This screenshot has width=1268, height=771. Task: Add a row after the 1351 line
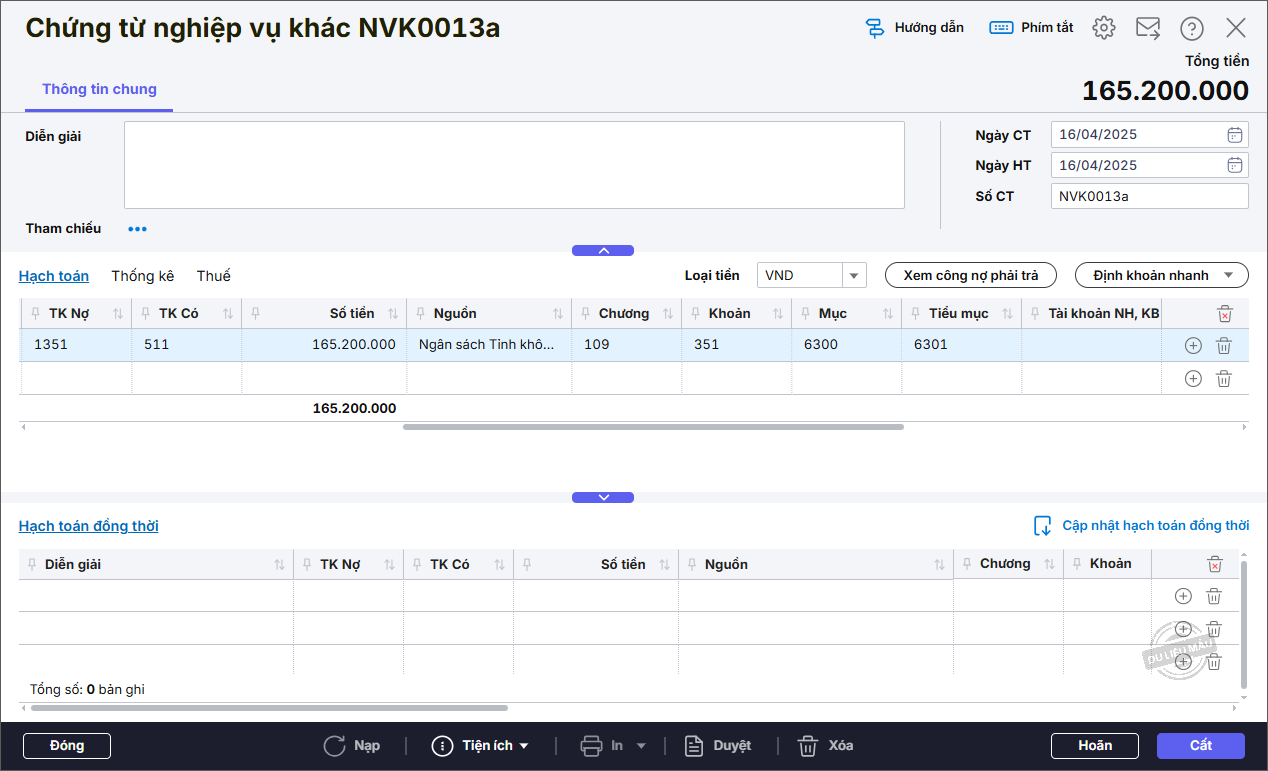[1192, 346]
